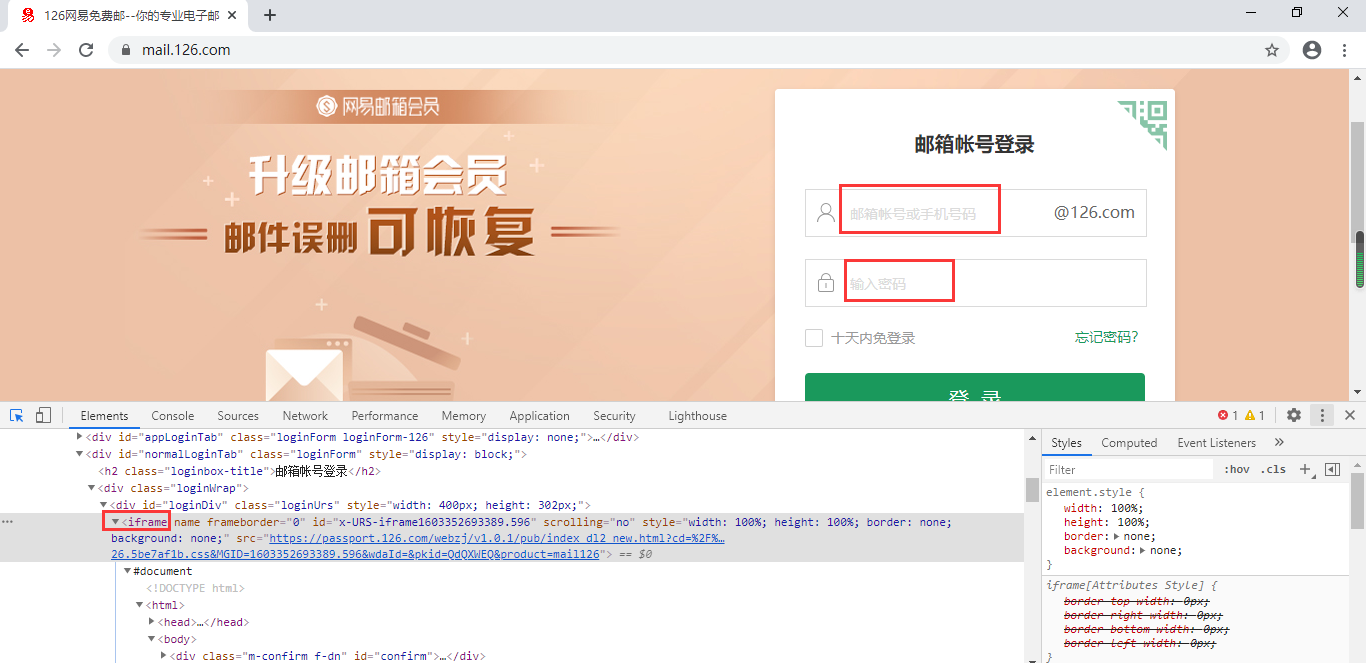
Task: Collapse the normalLoginTab div node
Action: (80, 454)
